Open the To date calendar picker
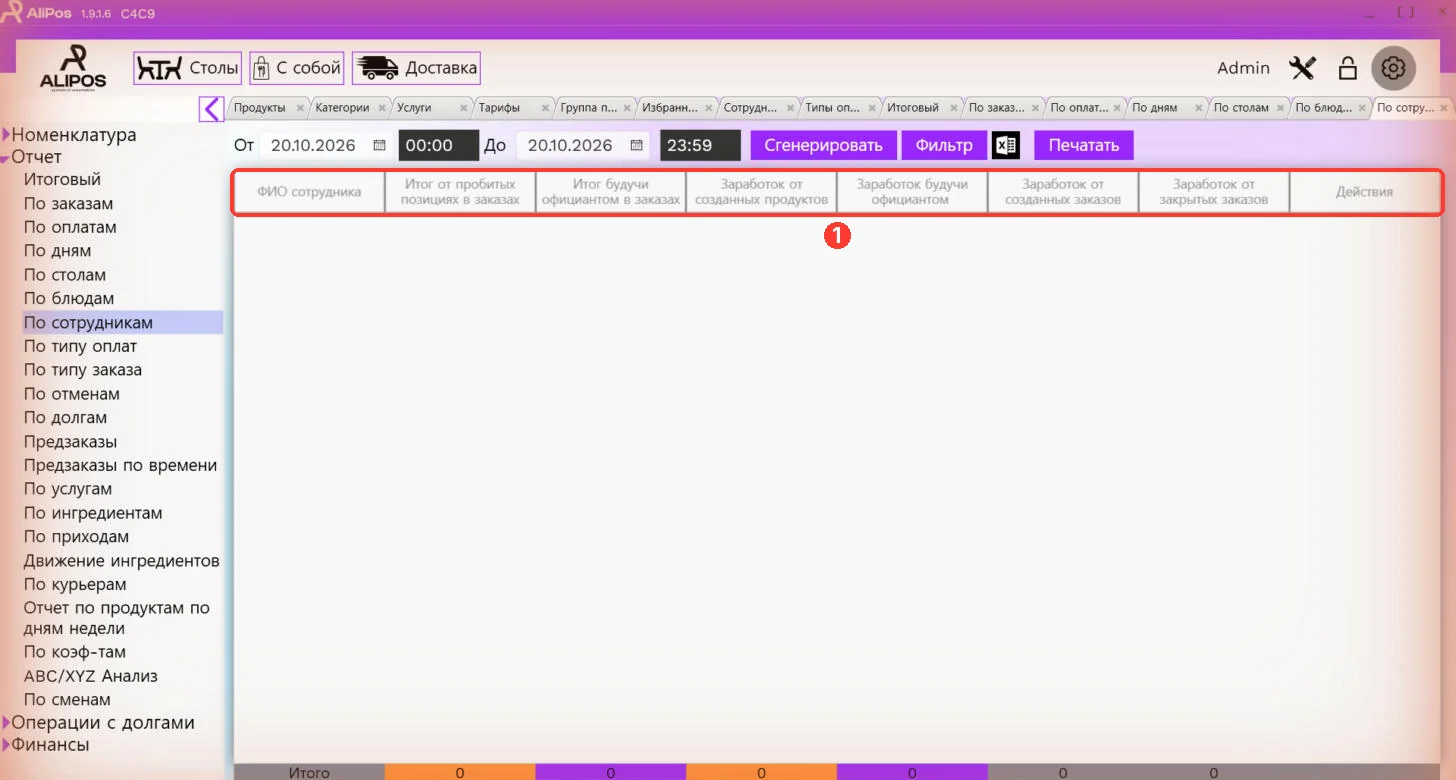Viewport: 1456px width, 780px height. [636, 145]
